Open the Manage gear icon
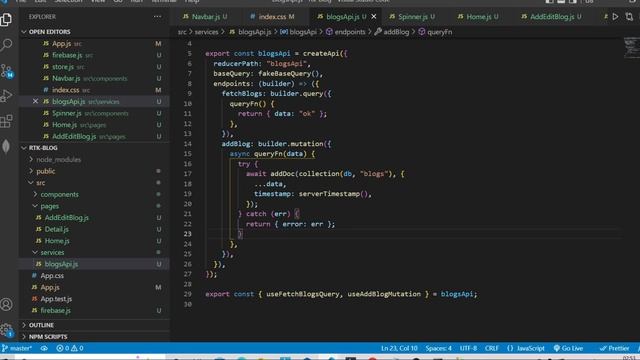Image resolution: width=640 pixels, height=360 pixels. point(7,330)
